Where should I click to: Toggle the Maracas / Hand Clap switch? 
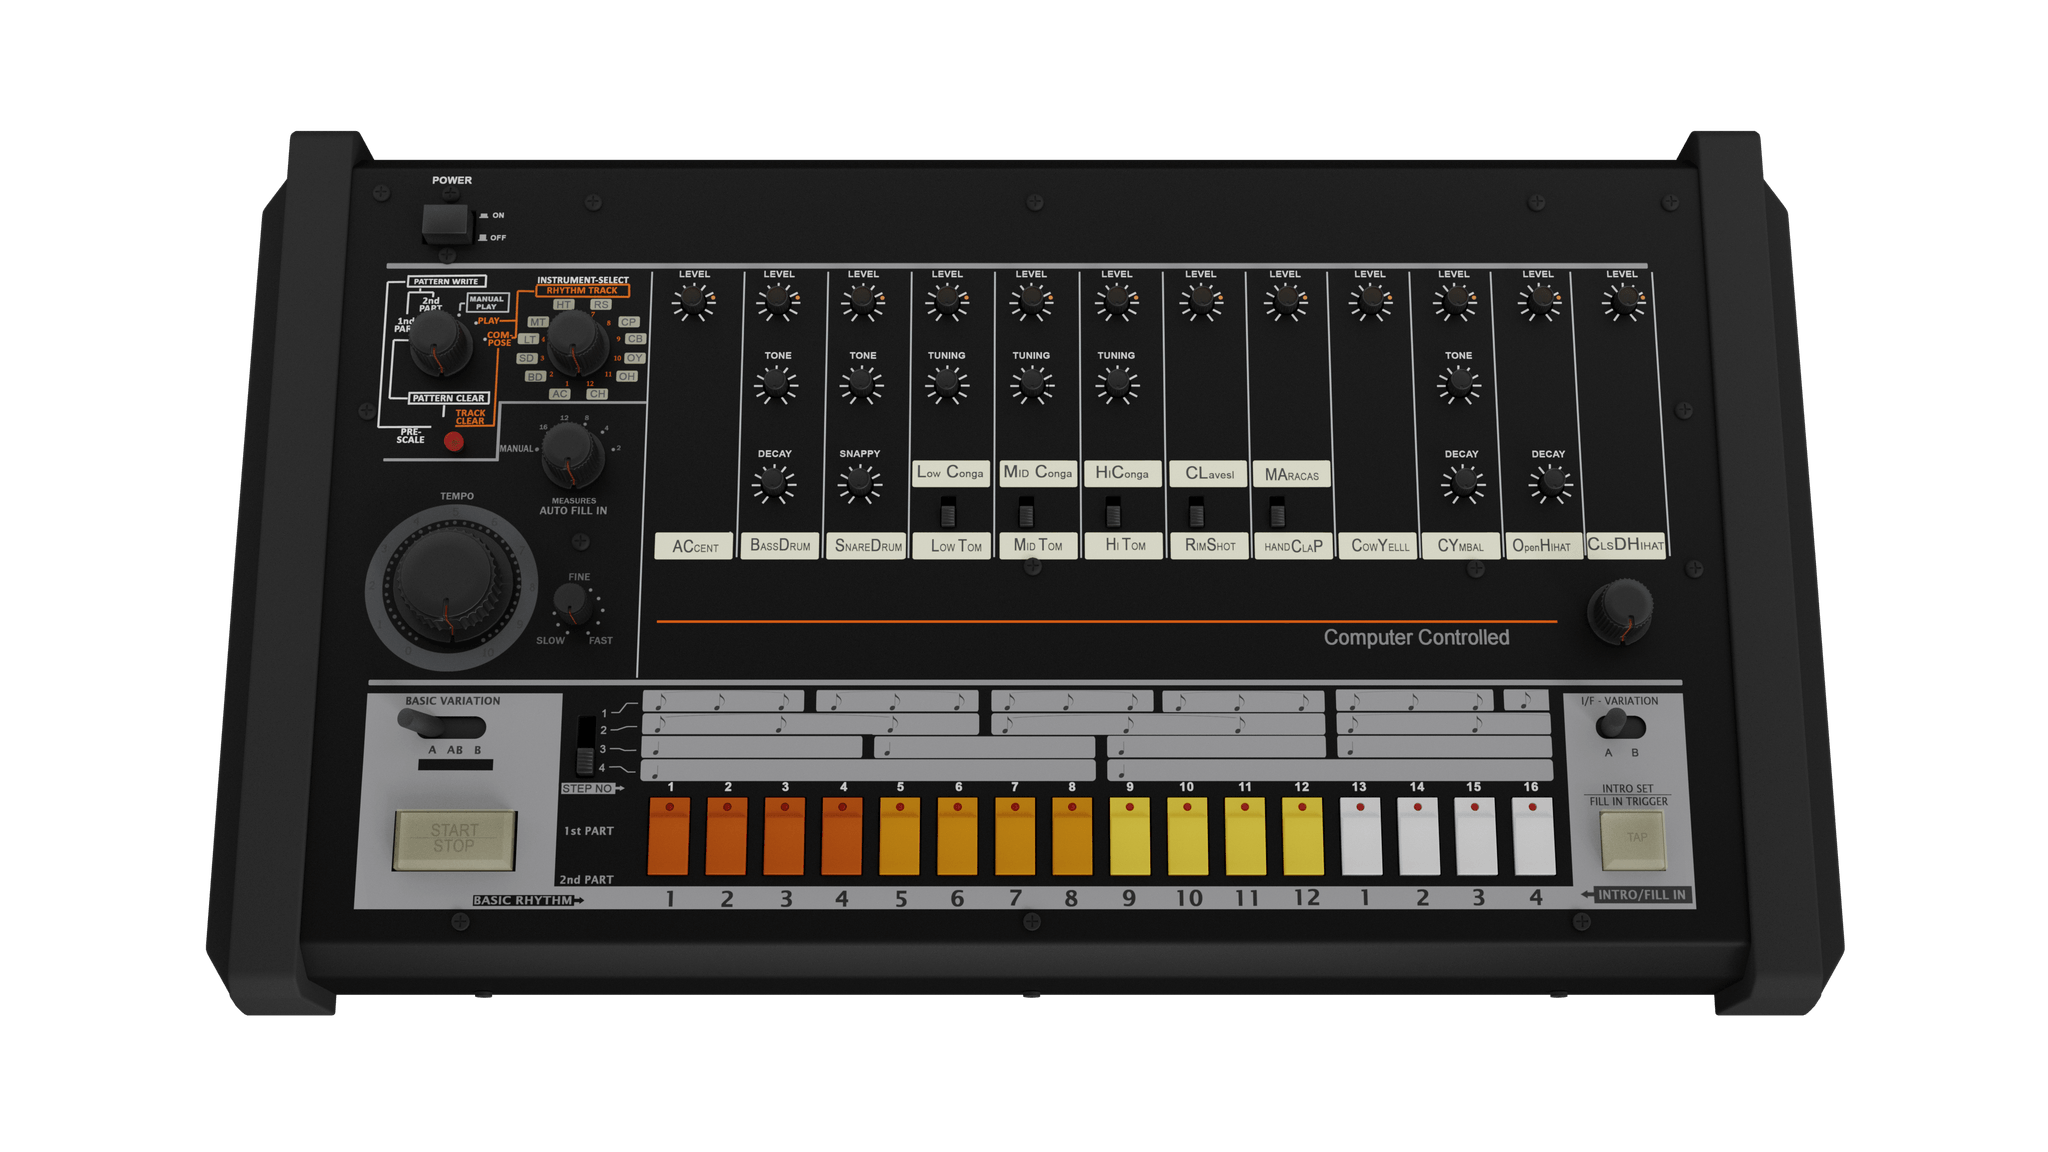point(1277,513)
